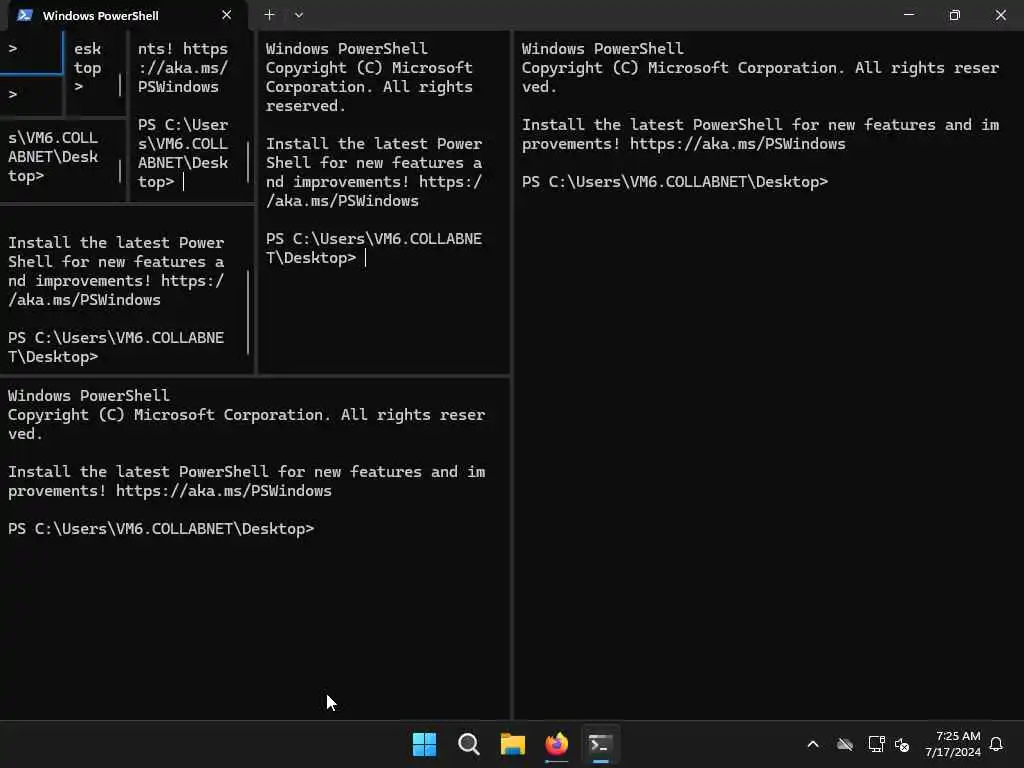Screen dimensions: 1024x768
Task: Select the small pane showing "s\VM6.COLL ABNET\Desk top>"
Action: point(63,159)
